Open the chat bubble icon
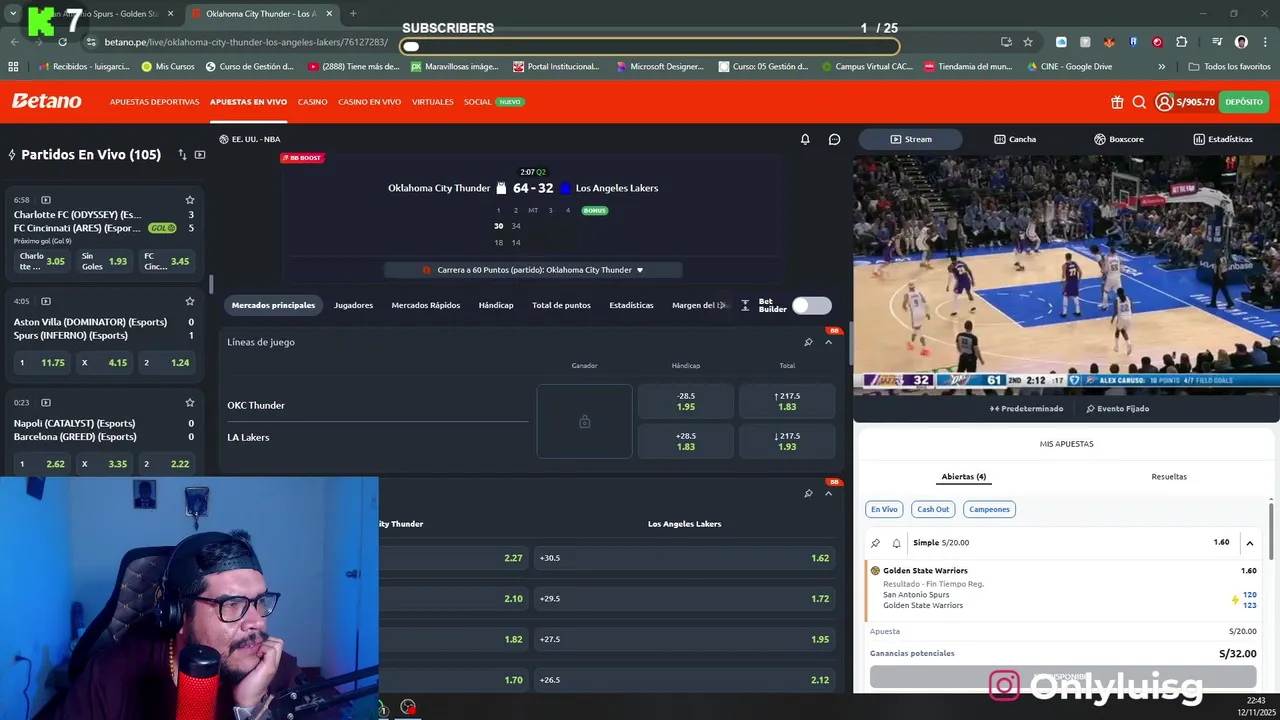Screen dimensions: 1280x720 tap(835, 139)
